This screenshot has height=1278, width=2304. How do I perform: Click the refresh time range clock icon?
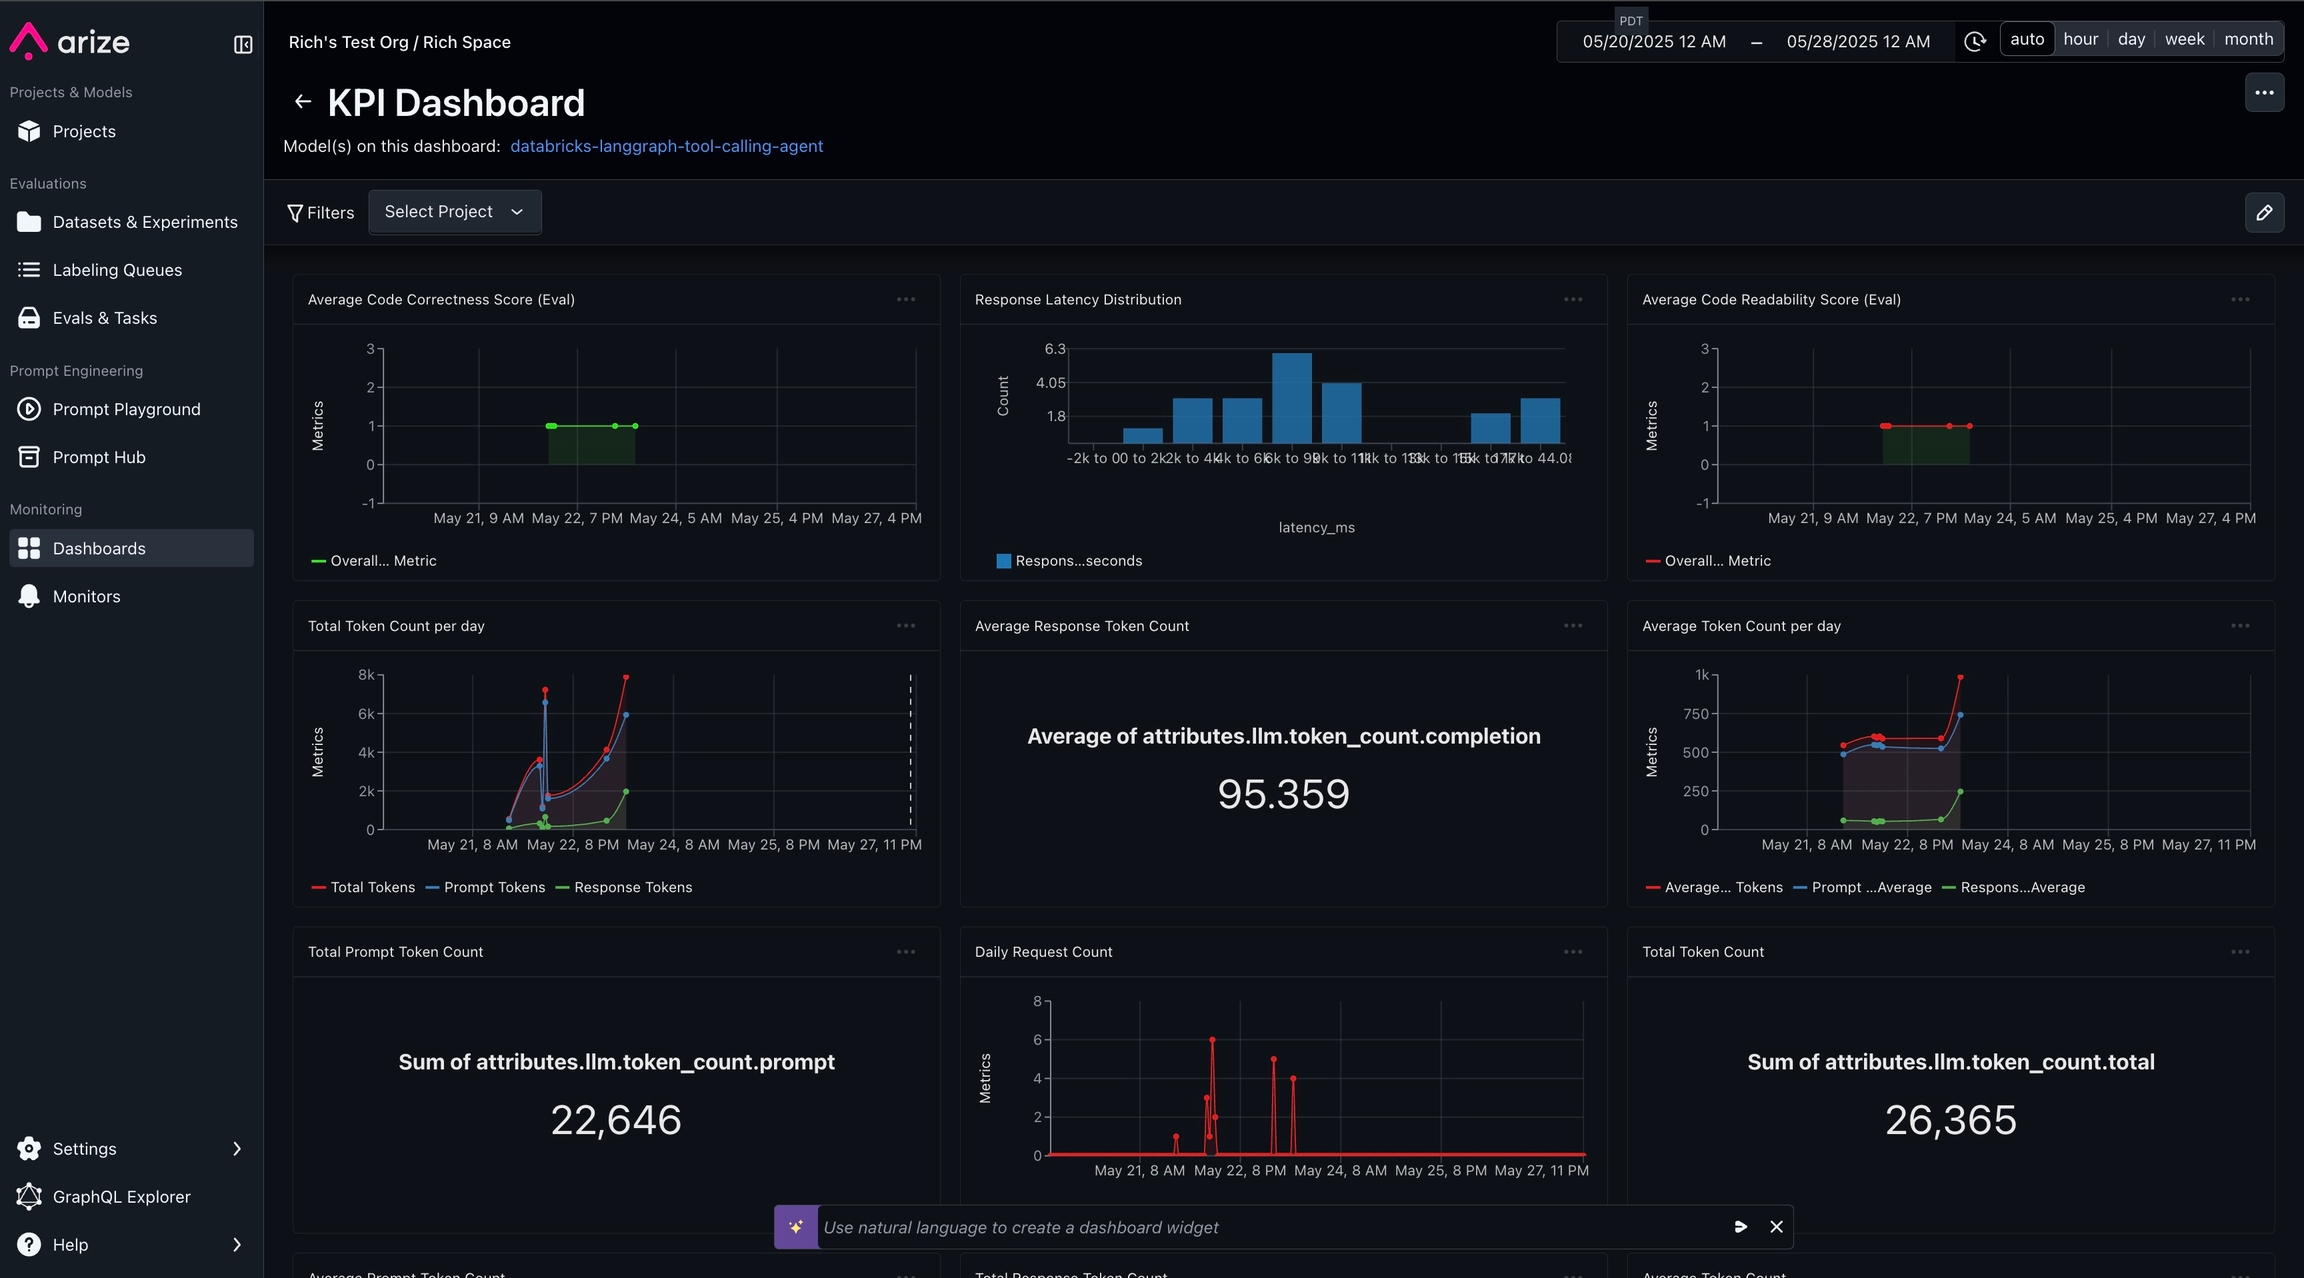[x=1974, y=41]
